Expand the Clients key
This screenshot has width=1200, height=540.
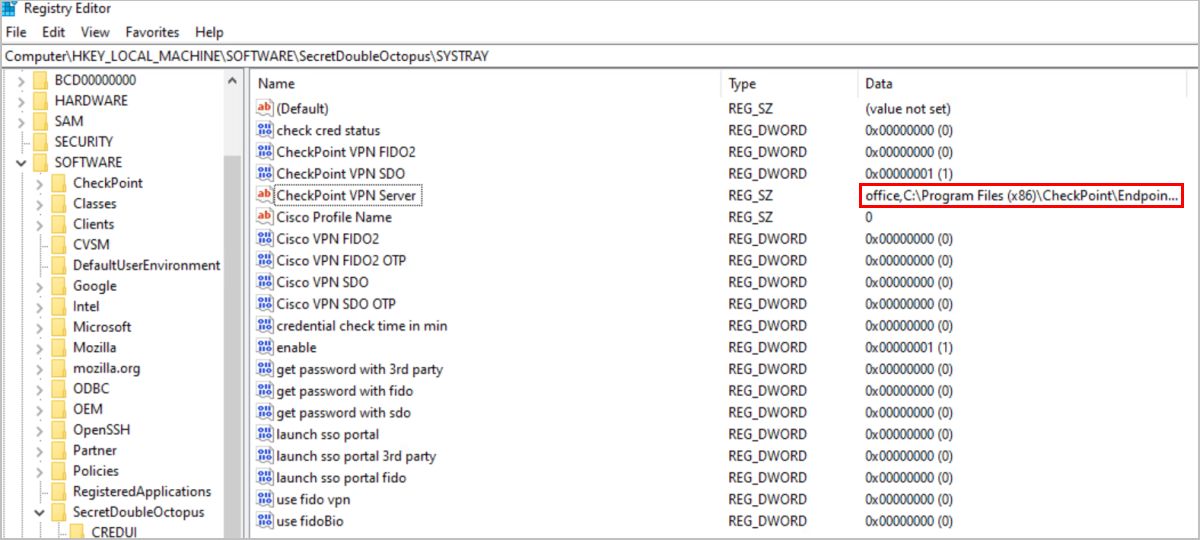pos(39,224)
